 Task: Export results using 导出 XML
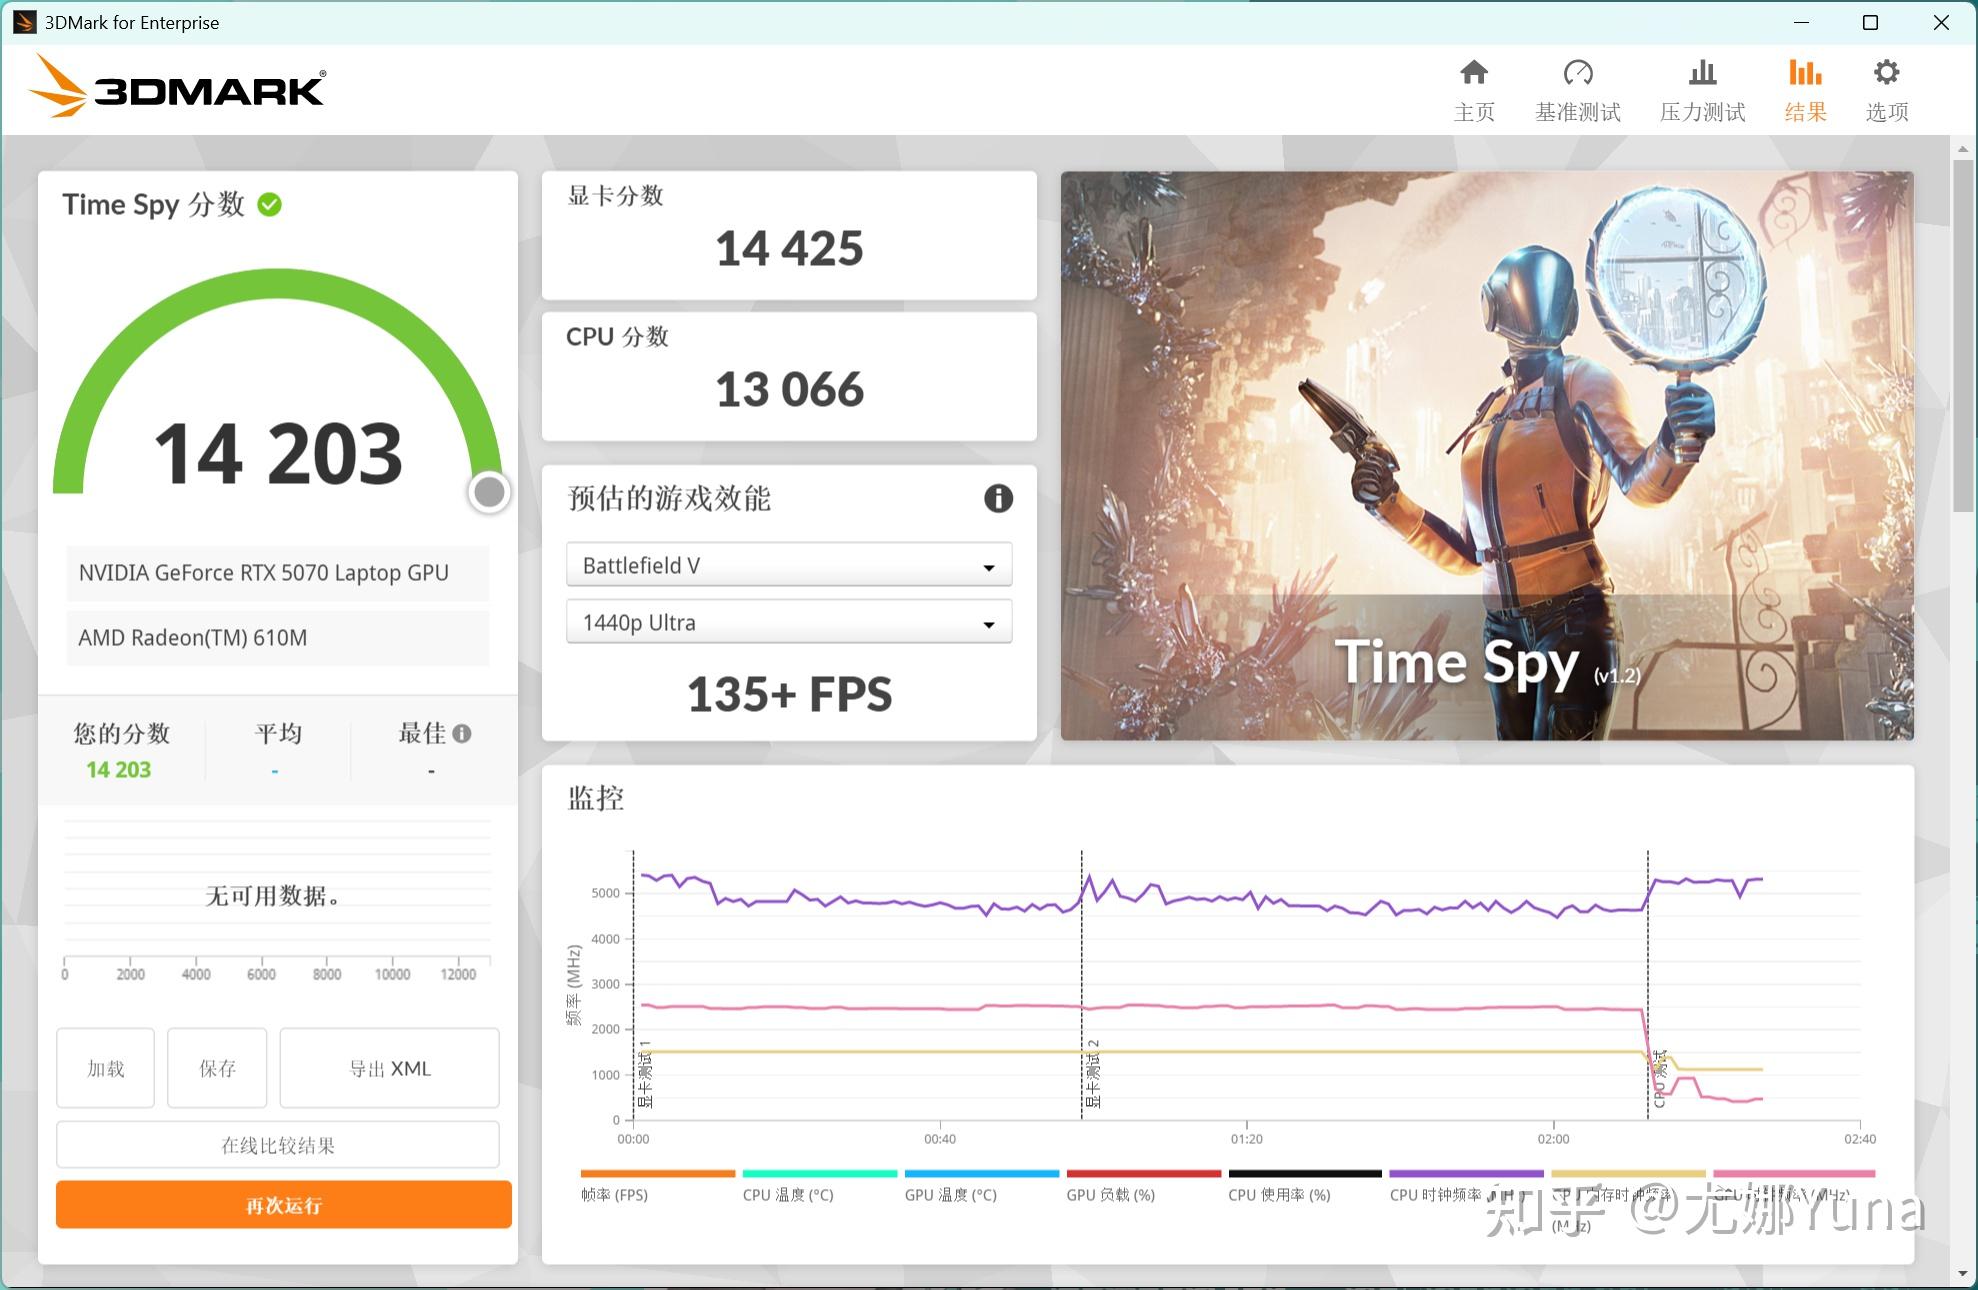click(x=389, y=1068)
